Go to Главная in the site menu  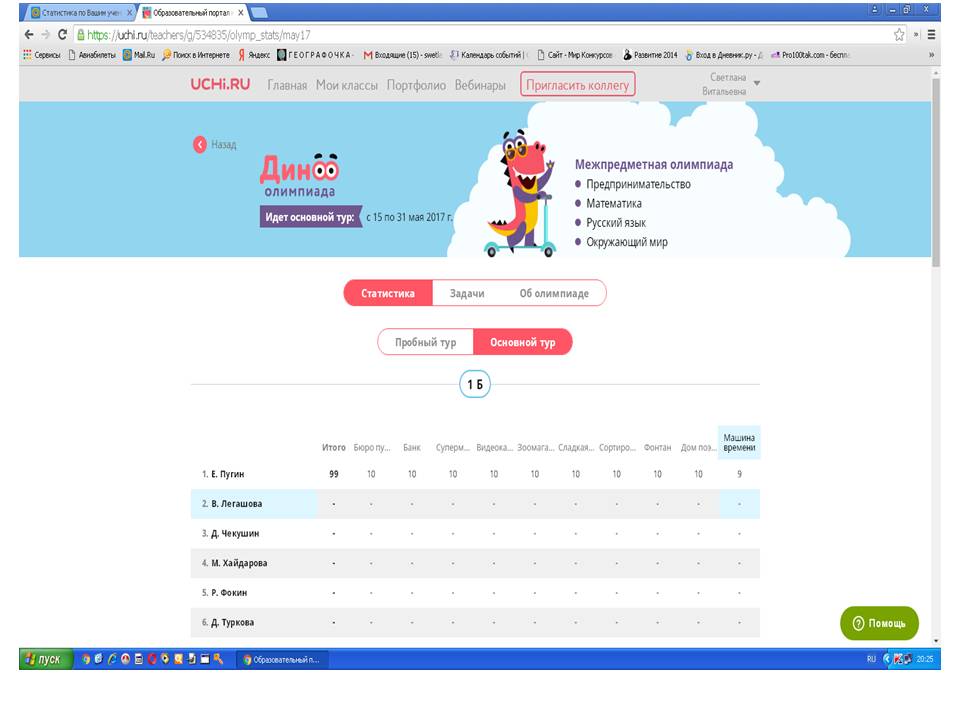287,85
